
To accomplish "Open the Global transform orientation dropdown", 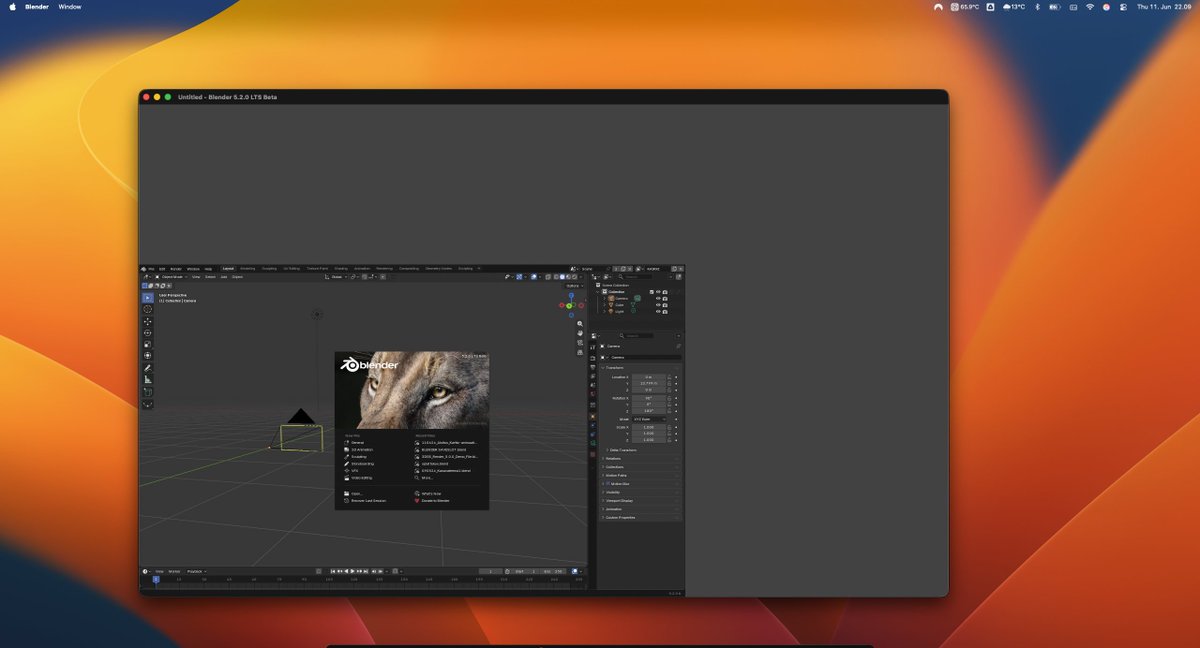I will point(336,277).
